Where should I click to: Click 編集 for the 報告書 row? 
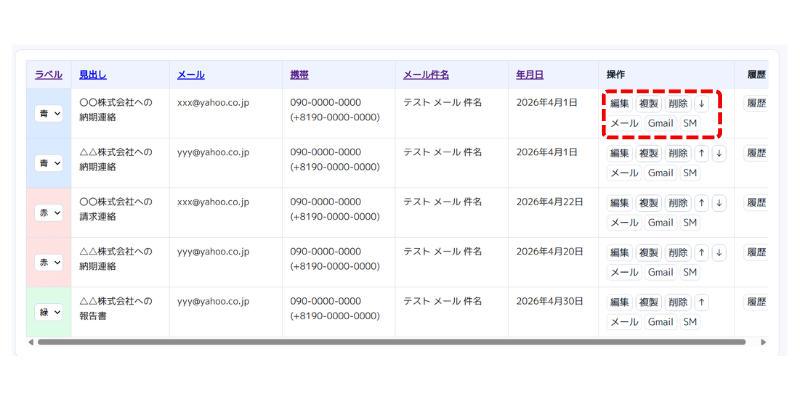tap(619, 302)
